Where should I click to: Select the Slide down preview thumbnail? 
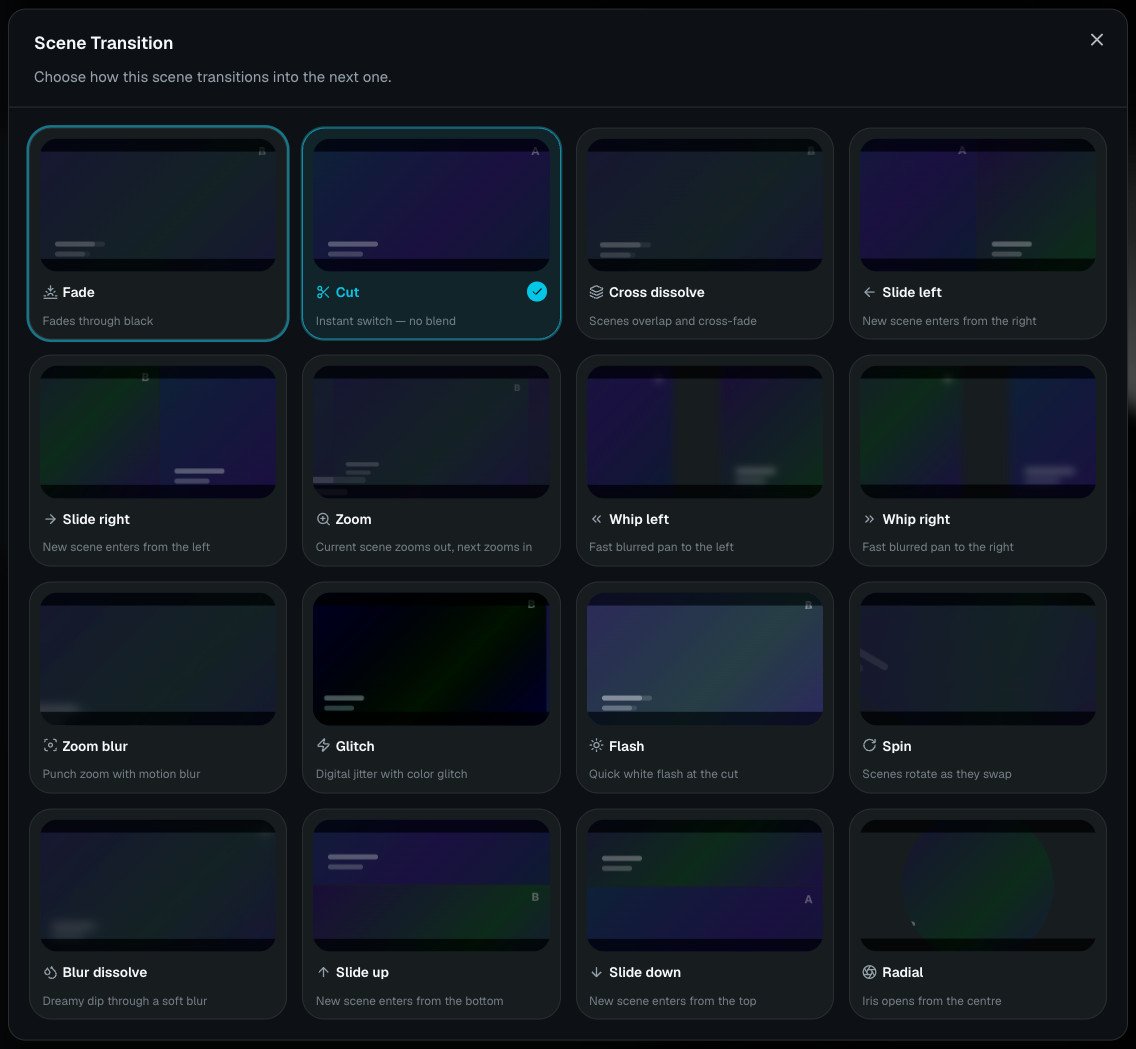pos(705,885)
